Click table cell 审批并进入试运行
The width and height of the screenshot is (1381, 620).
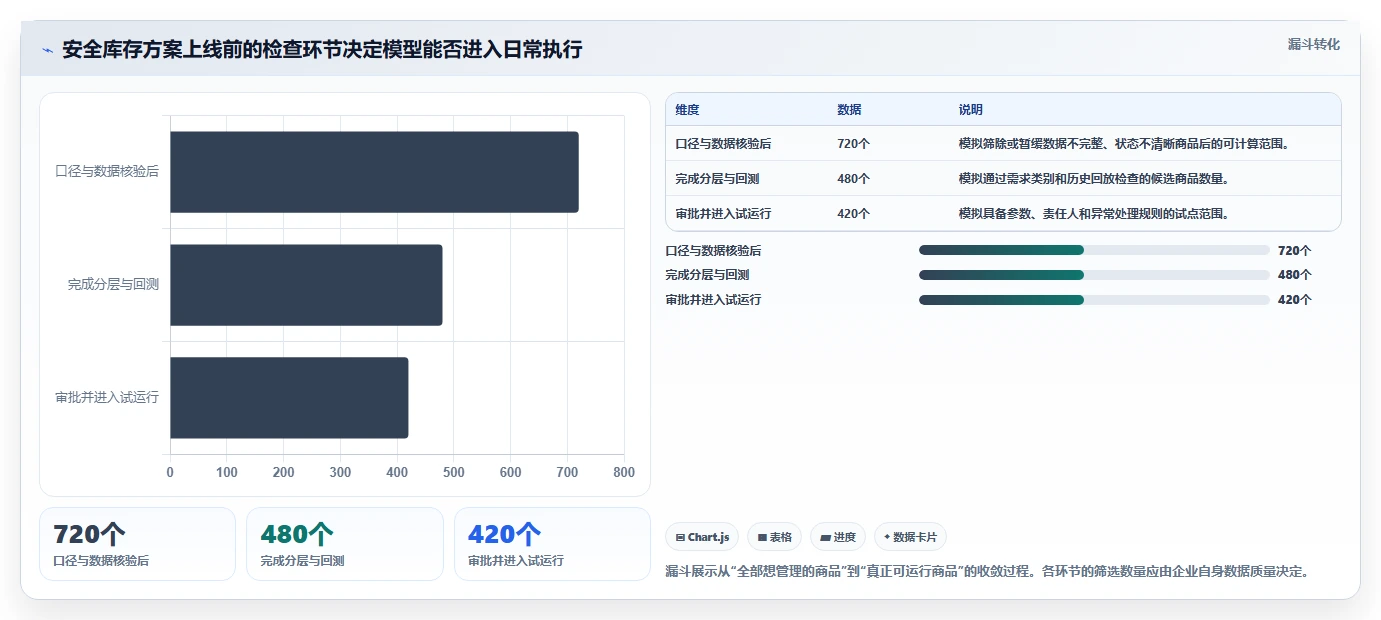[x=723, y=214]
